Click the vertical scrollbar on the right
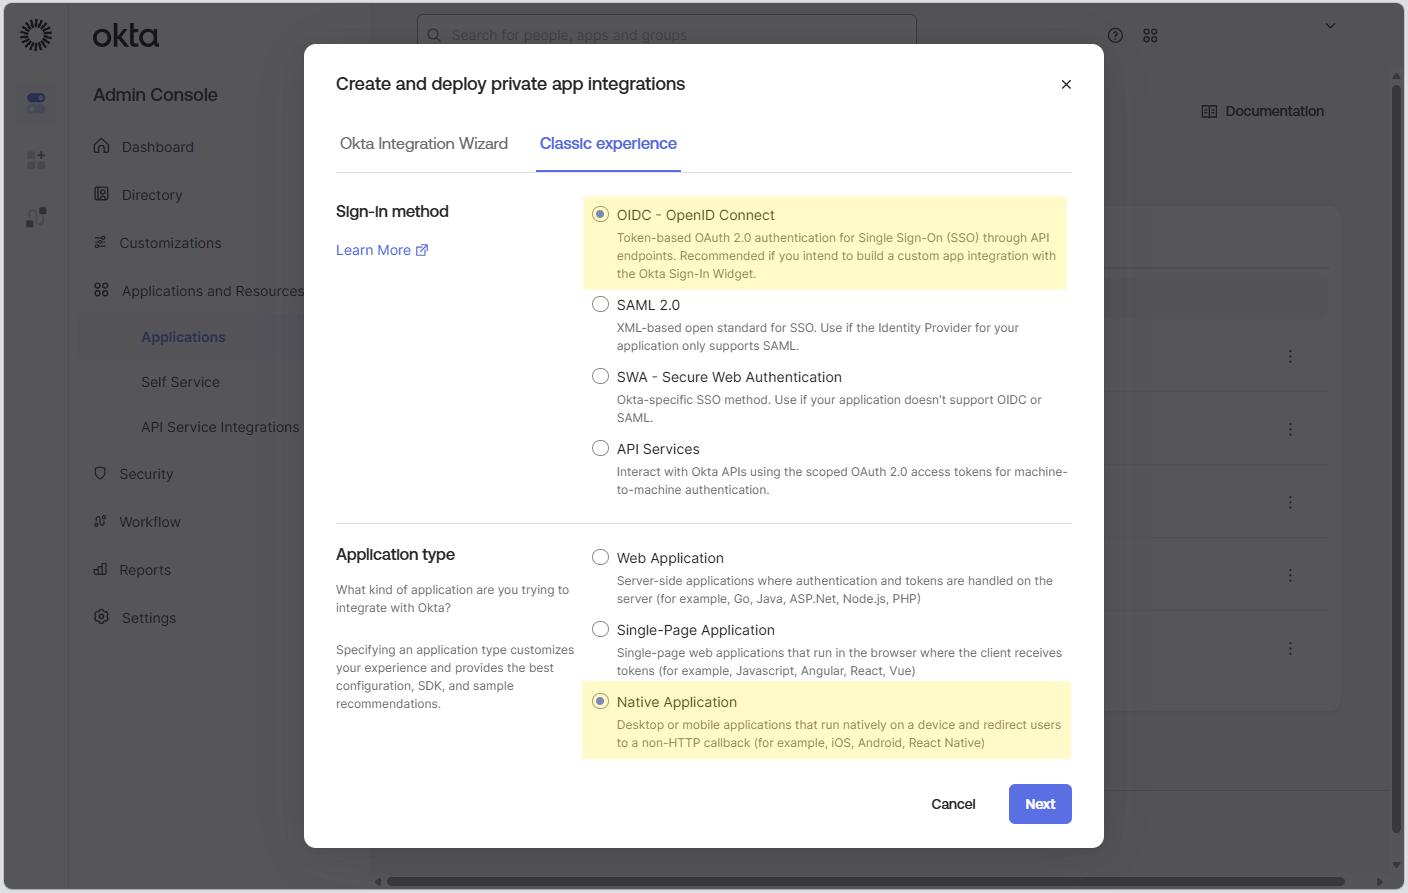1408x893 pixels. coord(1397,460)
